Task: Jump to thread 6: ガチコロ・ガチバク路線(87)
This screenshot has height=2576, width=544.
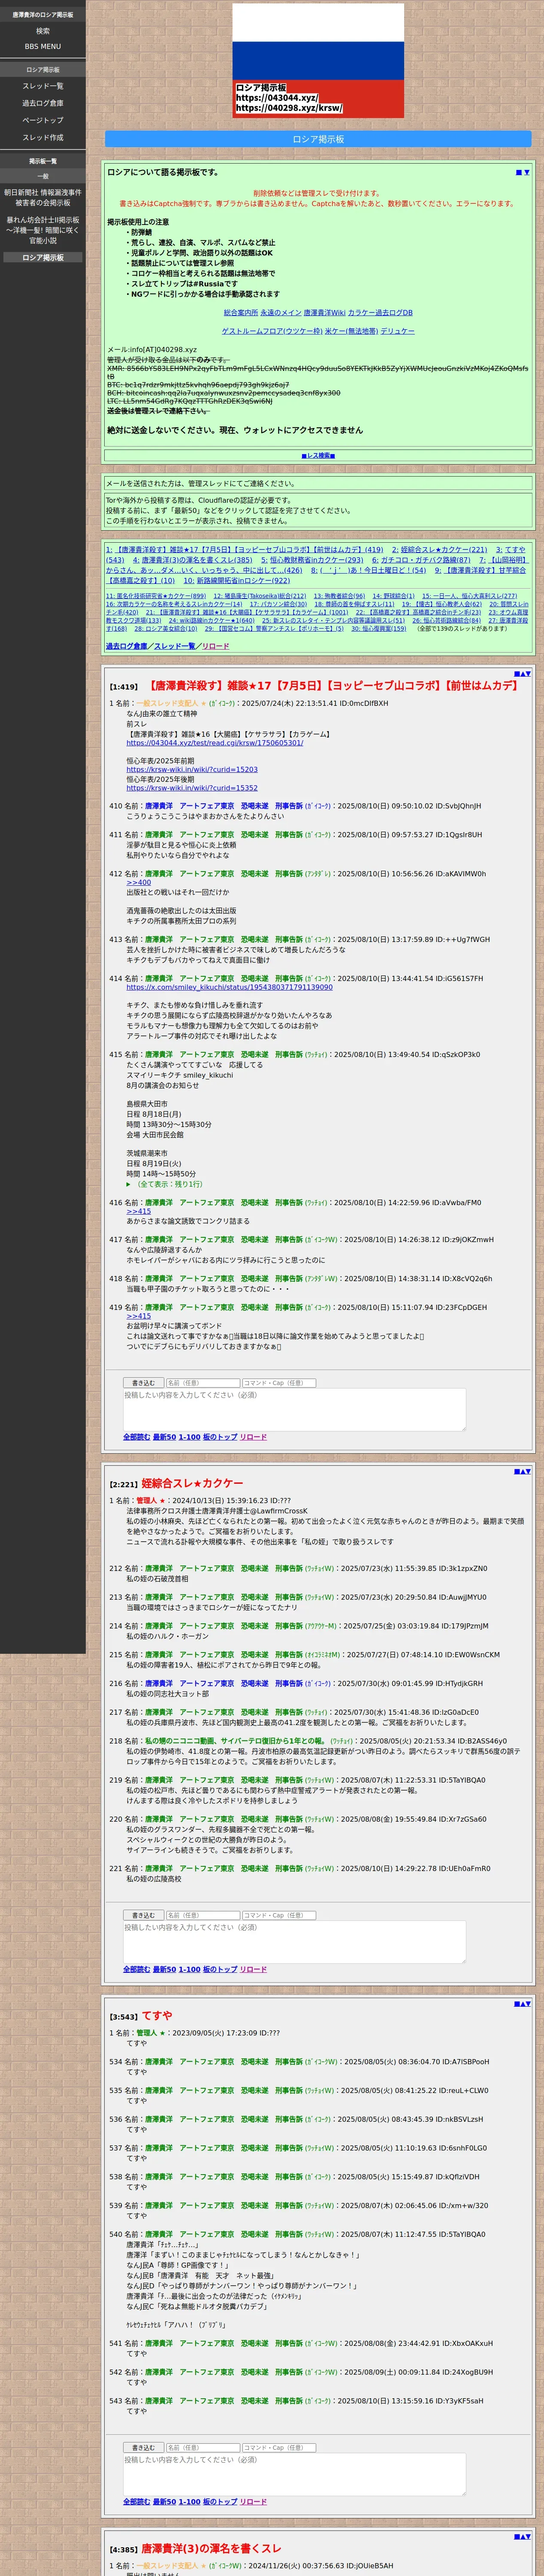Action: tap(421, 560)
